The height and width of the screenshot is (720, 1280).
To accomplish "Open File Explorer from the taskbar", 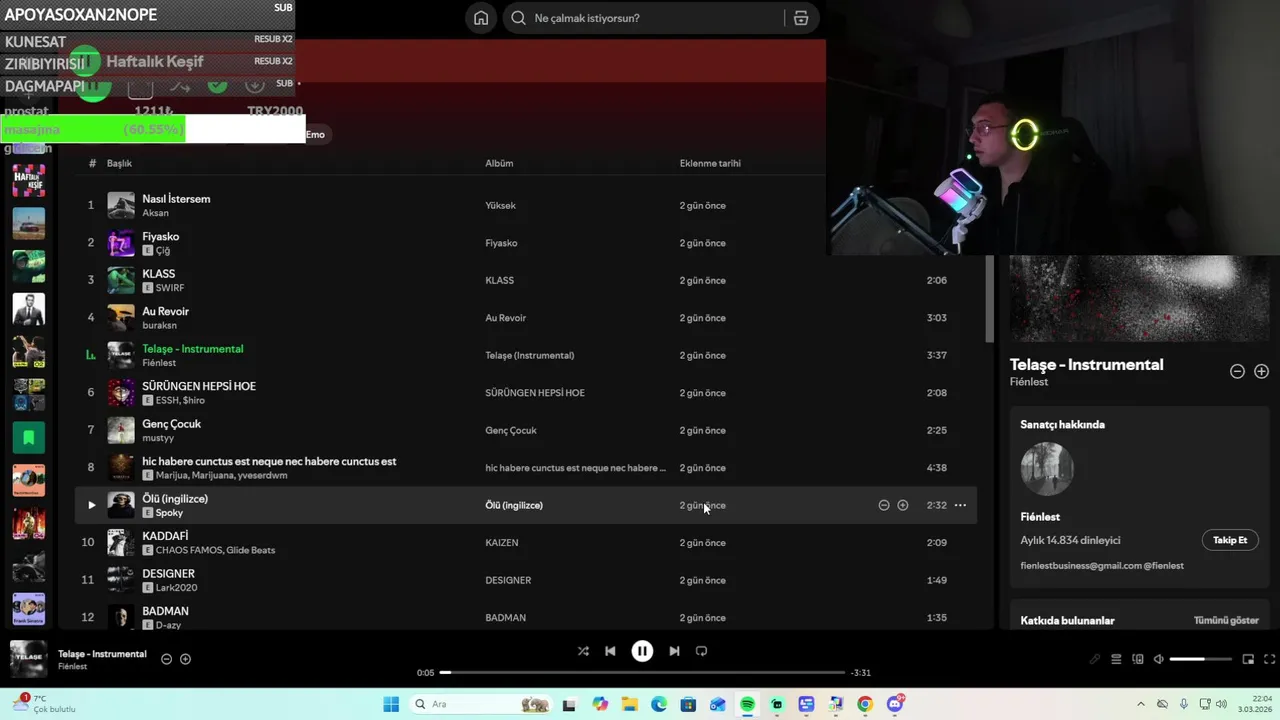I will [x=629, y=704].
